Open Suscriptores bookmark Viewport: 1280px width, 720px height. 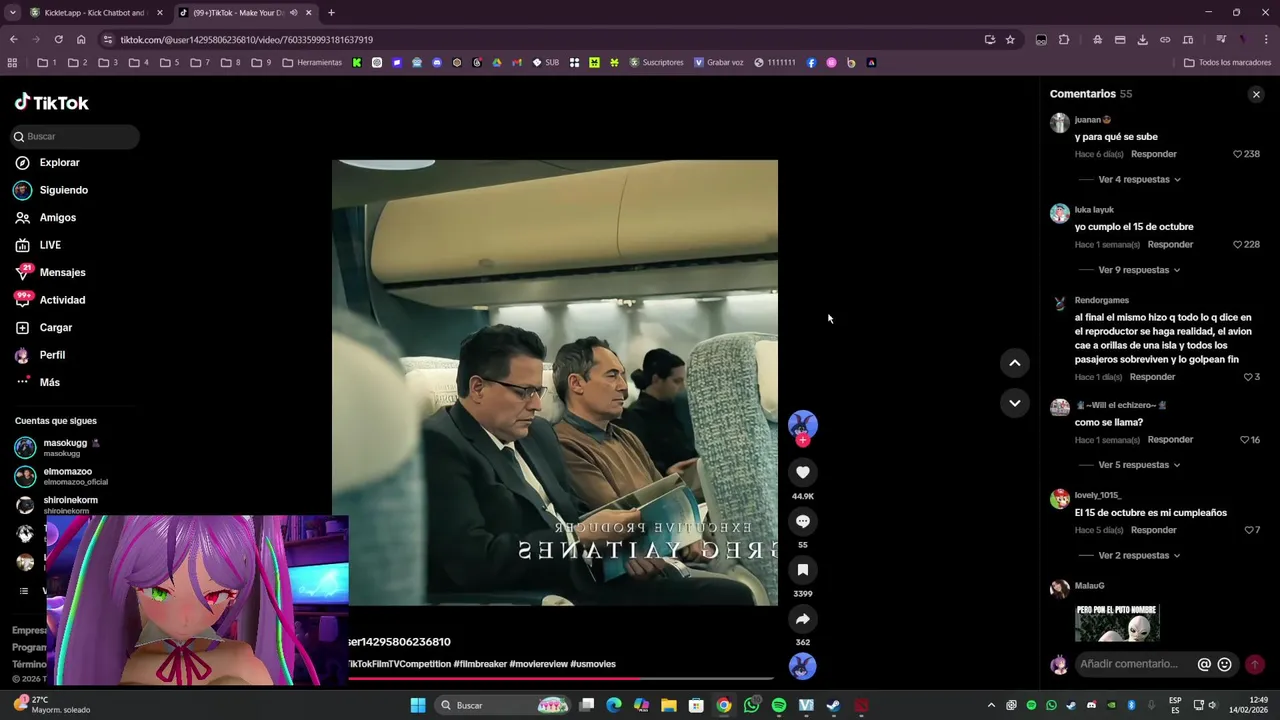pyautogui.click(x=656, y=62)
